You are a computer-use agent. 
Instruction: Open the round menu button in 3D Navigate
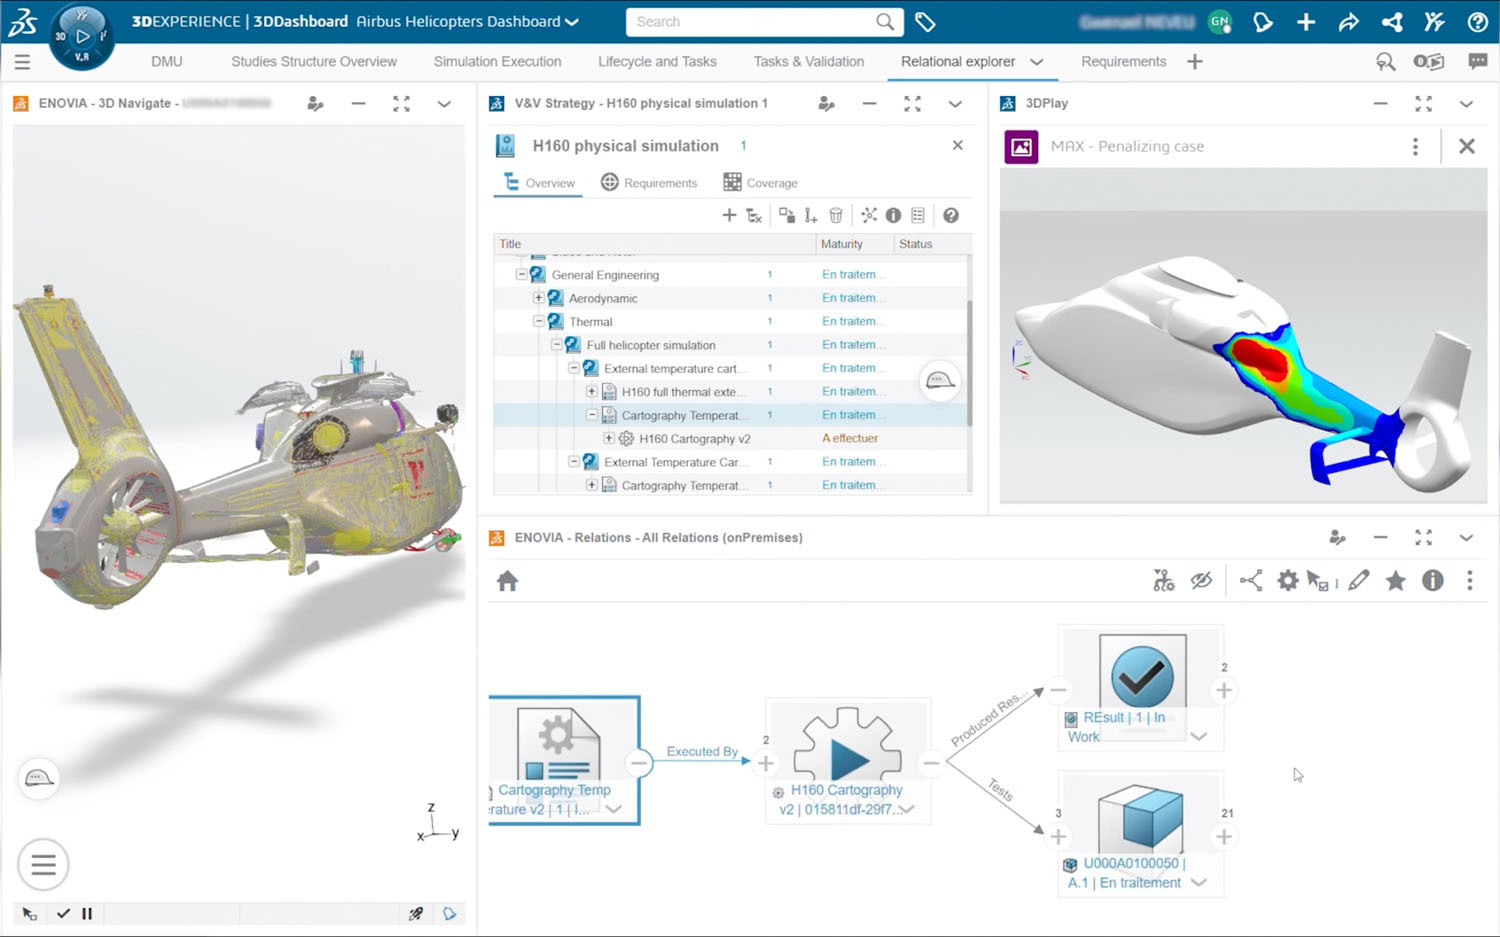coord(43,864)
